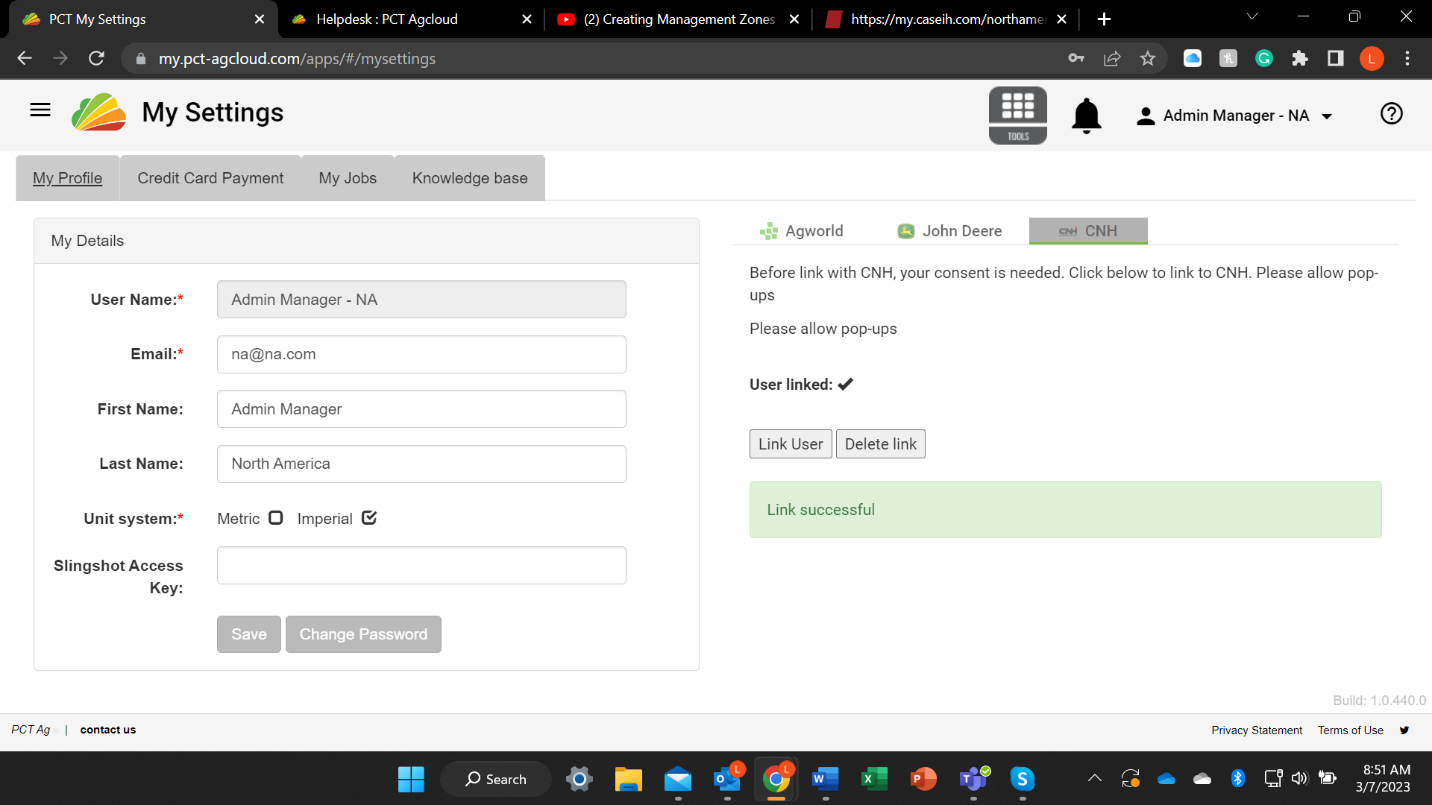This screenshot has width=1432, height=805.
Task: Click the PCT Agcloud logo
Action: [x=99, y=113]
